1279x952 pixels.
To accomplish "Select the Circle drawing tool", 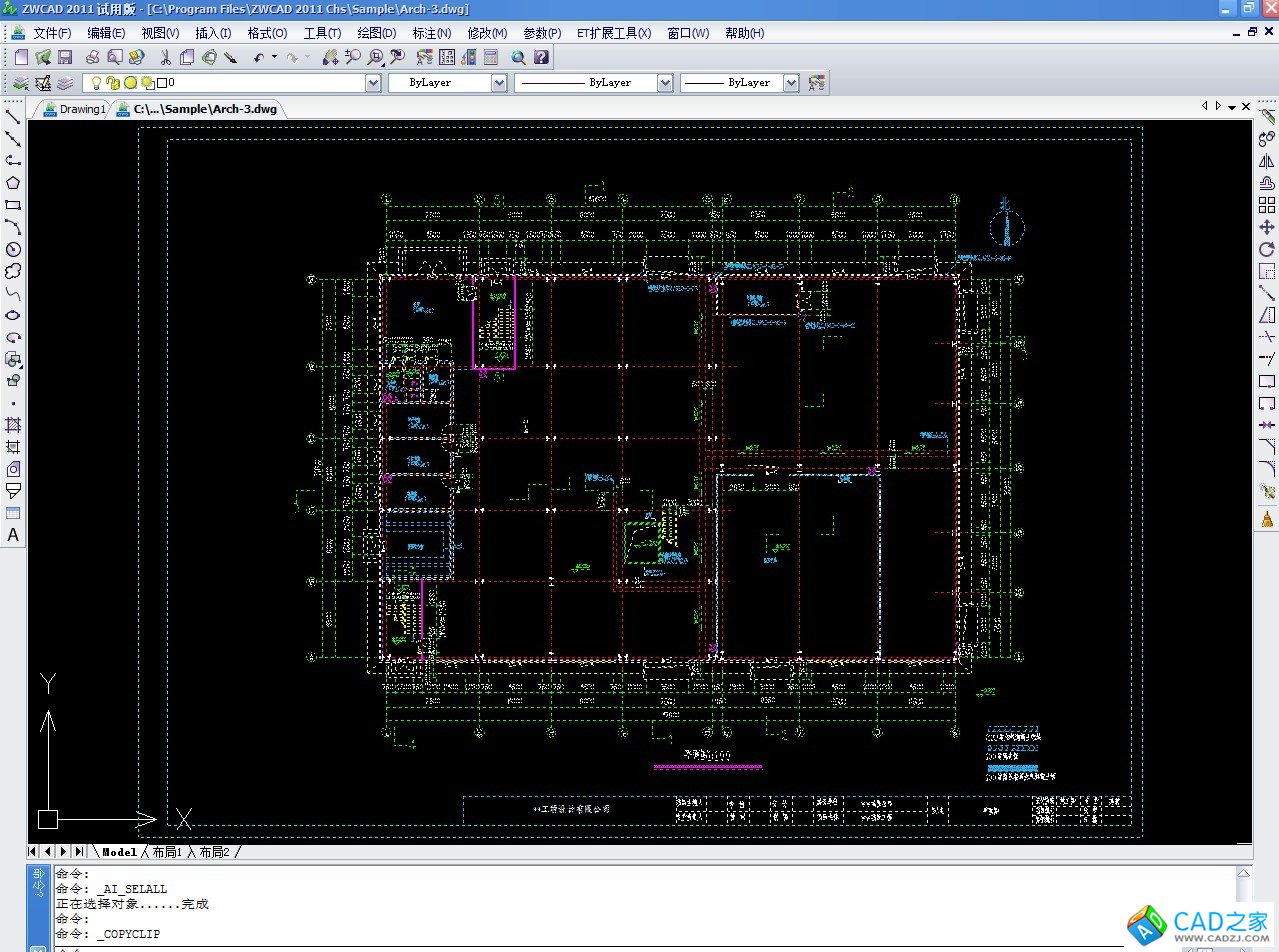I will (x=13, y=249).
